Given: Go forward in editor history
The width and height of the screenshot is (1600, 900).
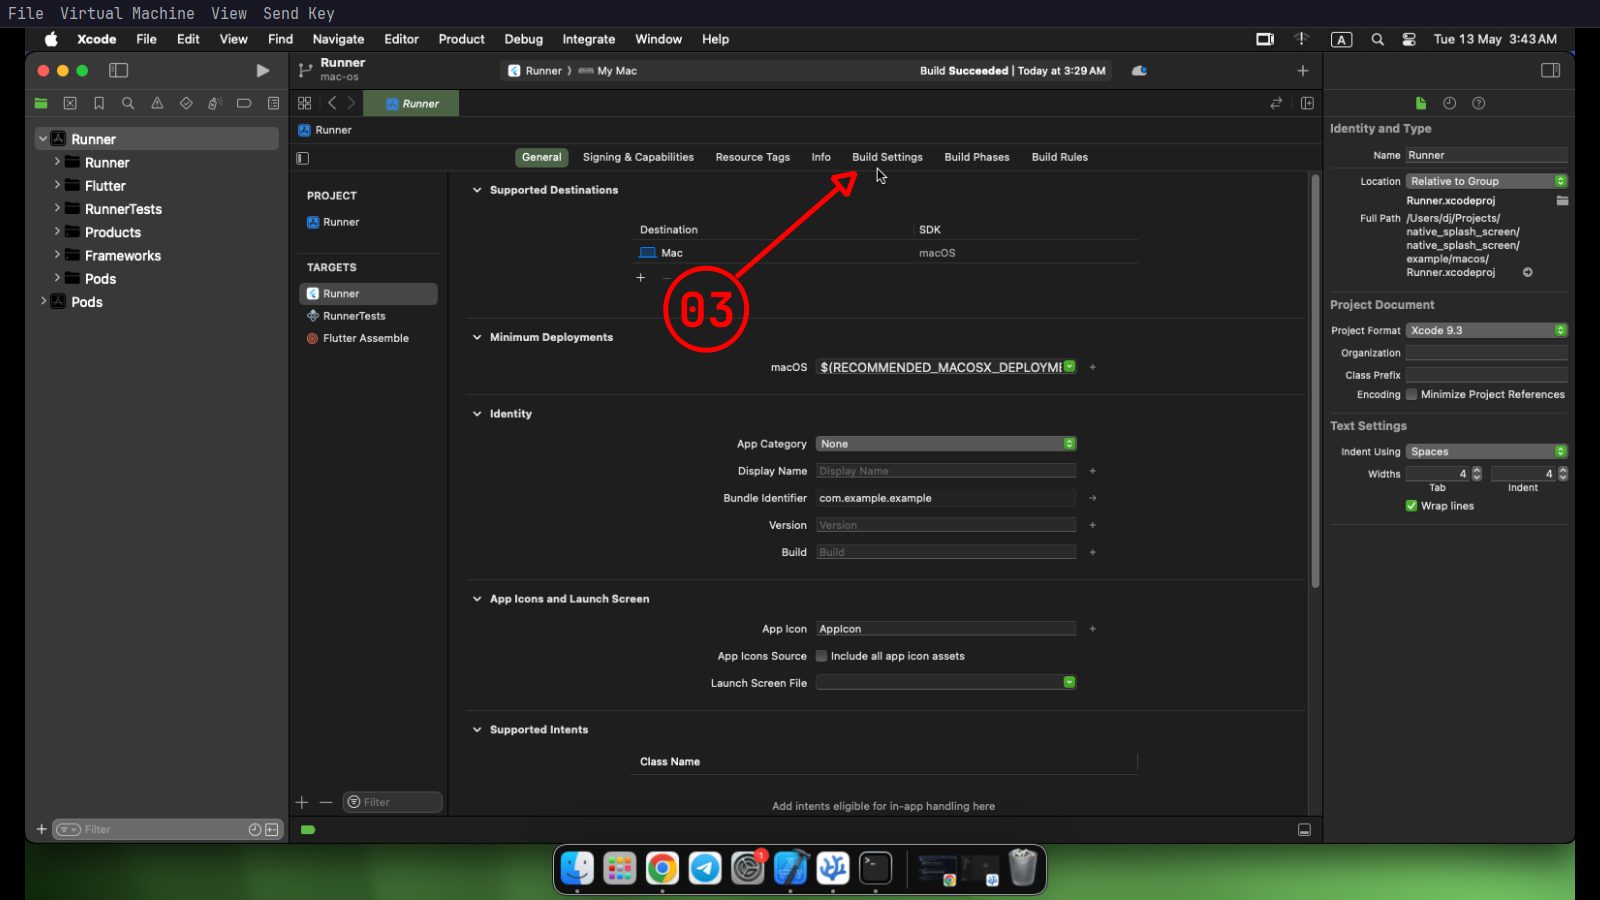Looking at the screenshot, I should tap(351, 103).
